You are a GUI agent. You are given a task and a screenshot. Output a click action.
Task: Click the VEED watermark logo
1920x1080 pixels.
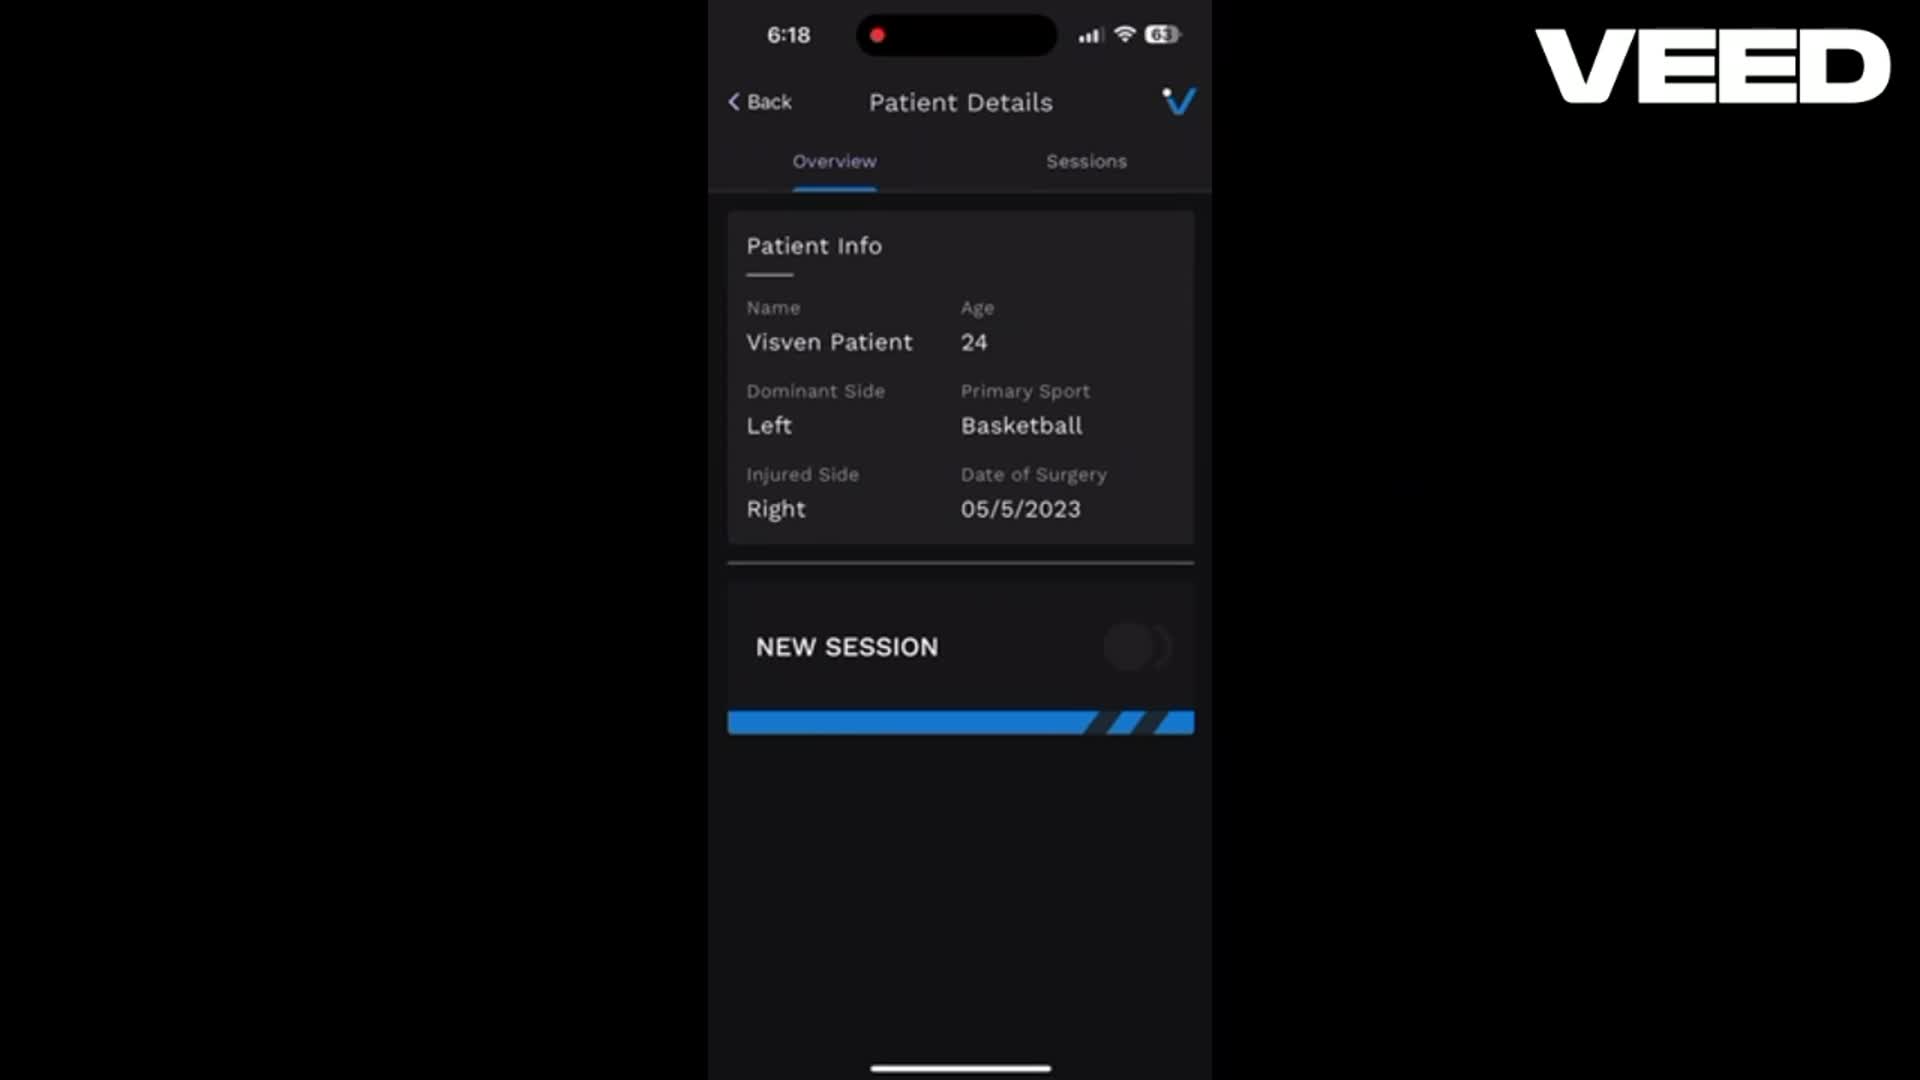(1712, 66)
